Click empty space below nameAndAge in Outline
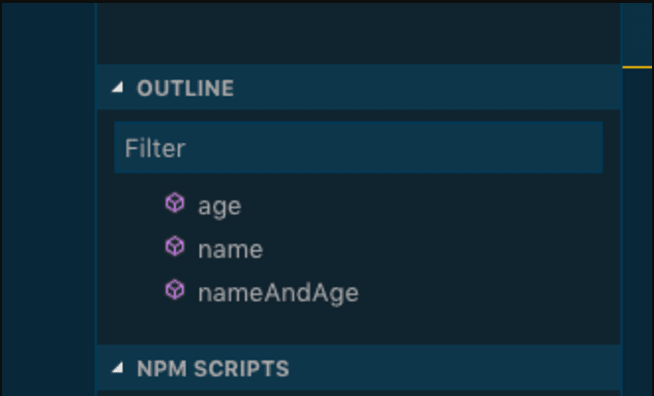Viewport: 654px width, 396px height. point(358,329)
